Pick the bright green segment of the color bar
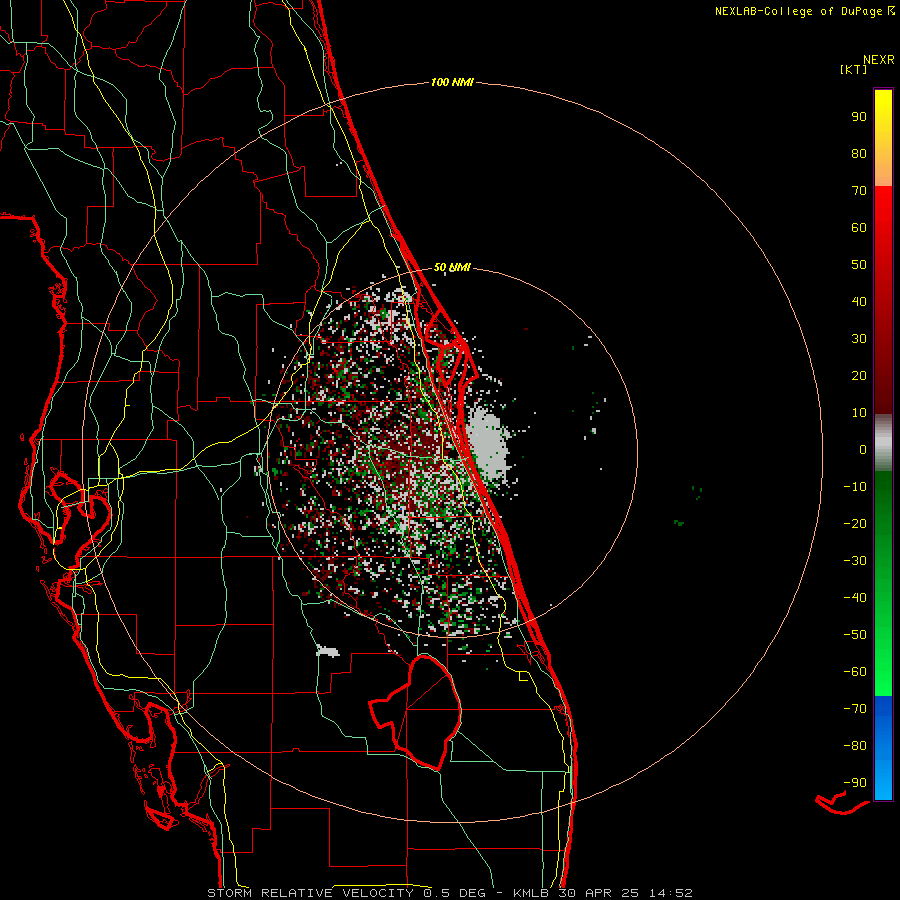This screenshot has width=900, height=900. tap(883, 660)
